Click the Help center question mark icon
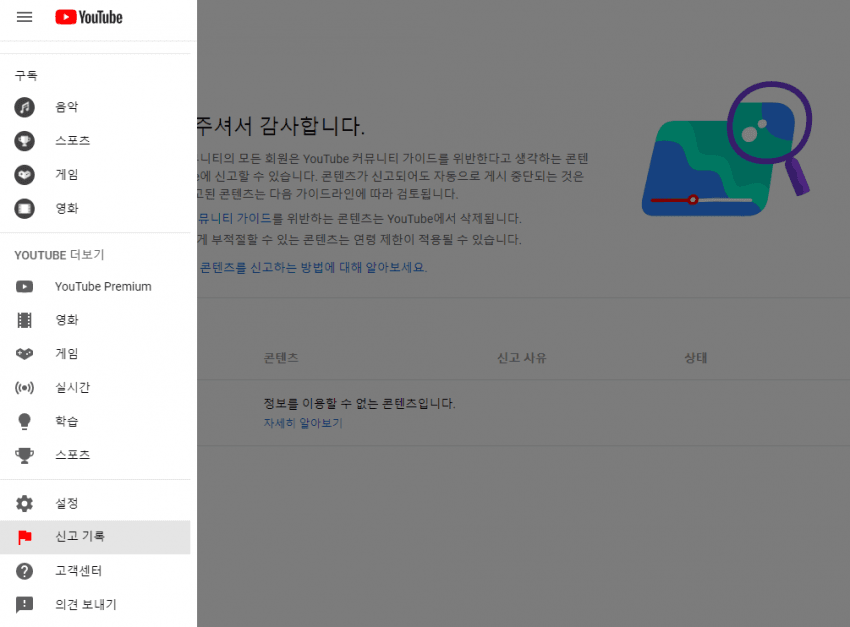Screen dimensions: 850x627 (x=24, y=571)
